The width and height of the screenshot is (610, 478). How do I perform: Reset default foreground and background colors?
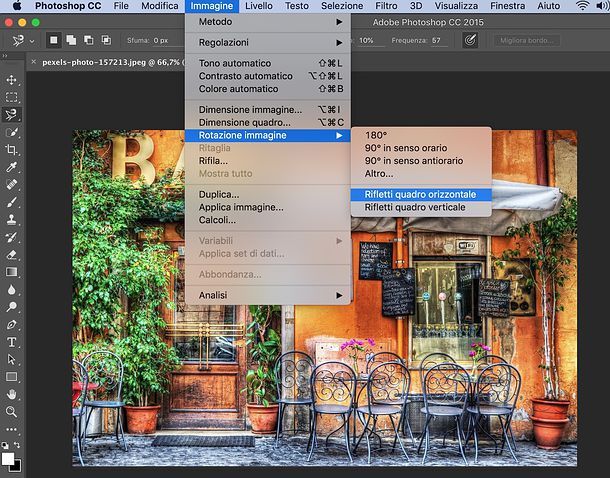[5, 445]
